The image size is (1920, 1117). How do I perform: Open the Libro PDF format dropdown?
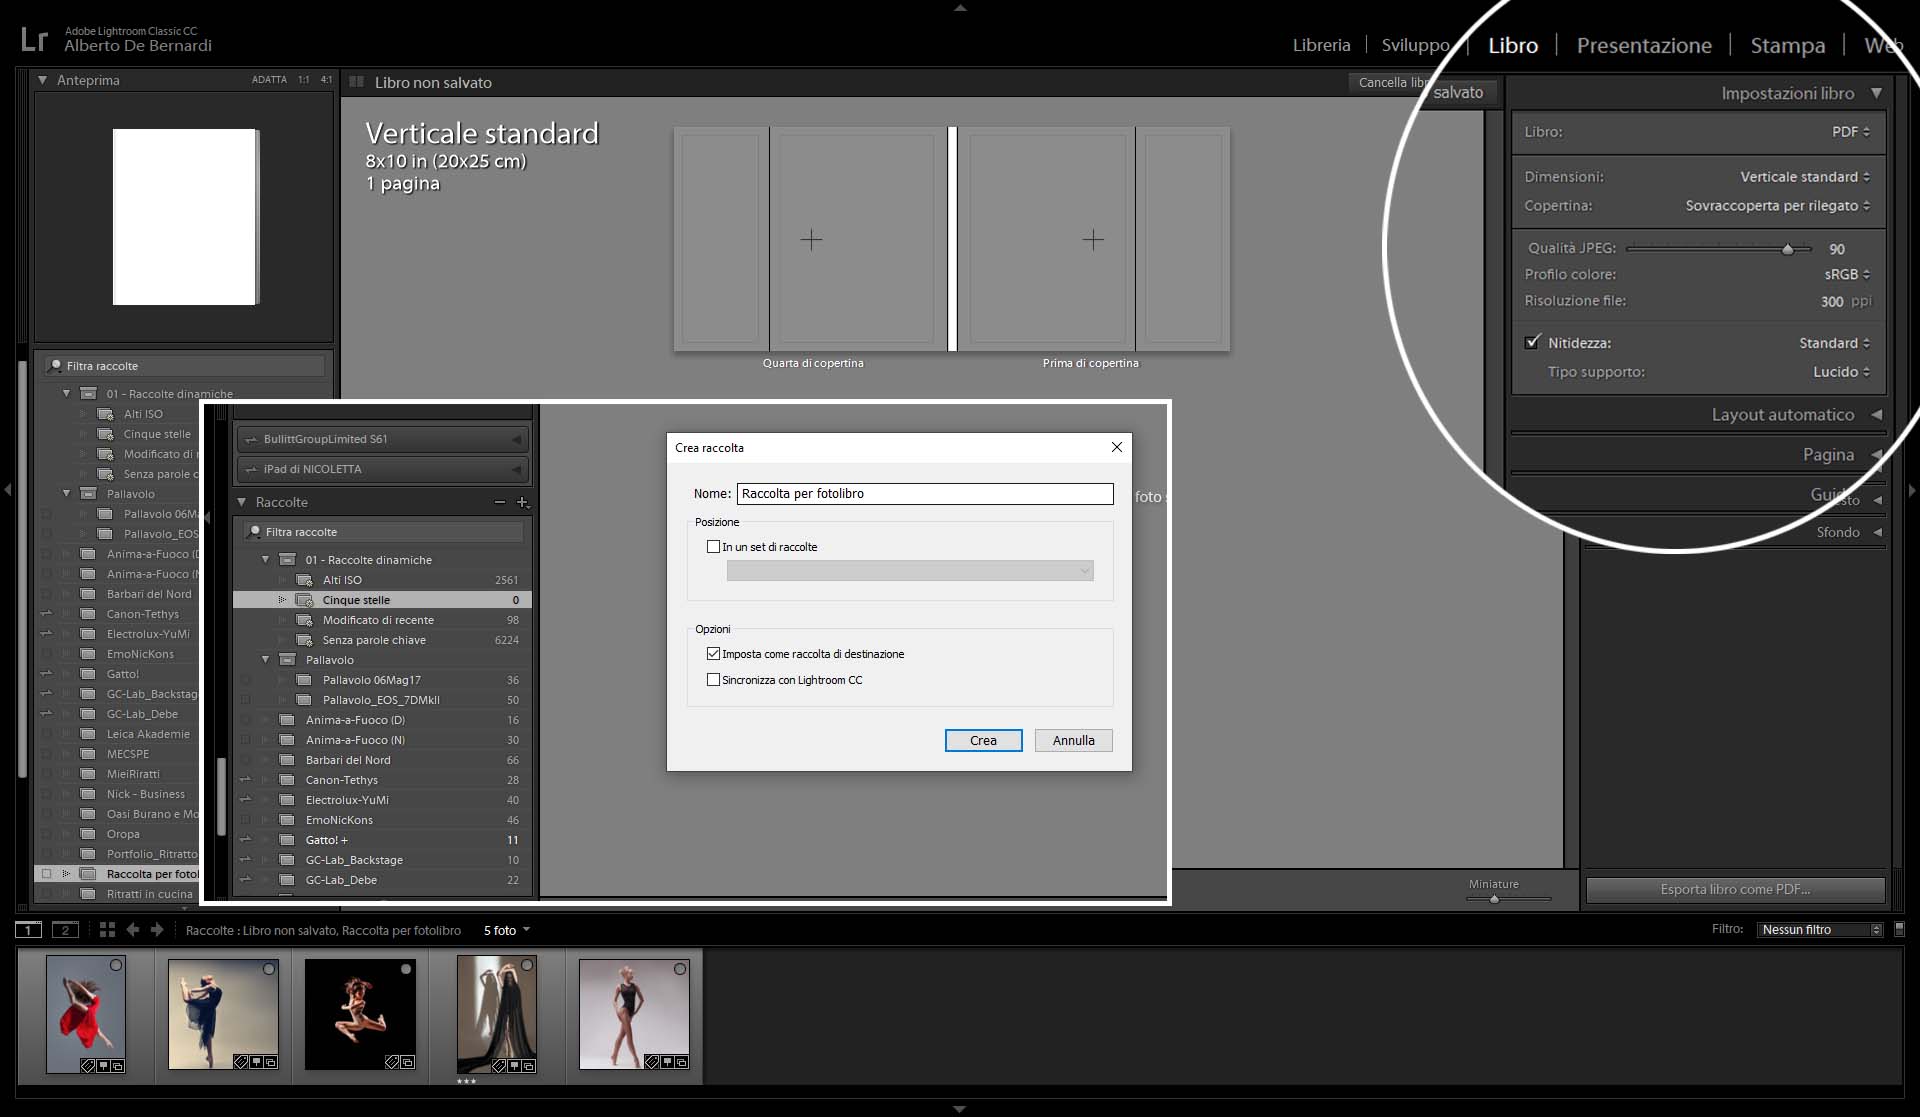click(1850, 132)
